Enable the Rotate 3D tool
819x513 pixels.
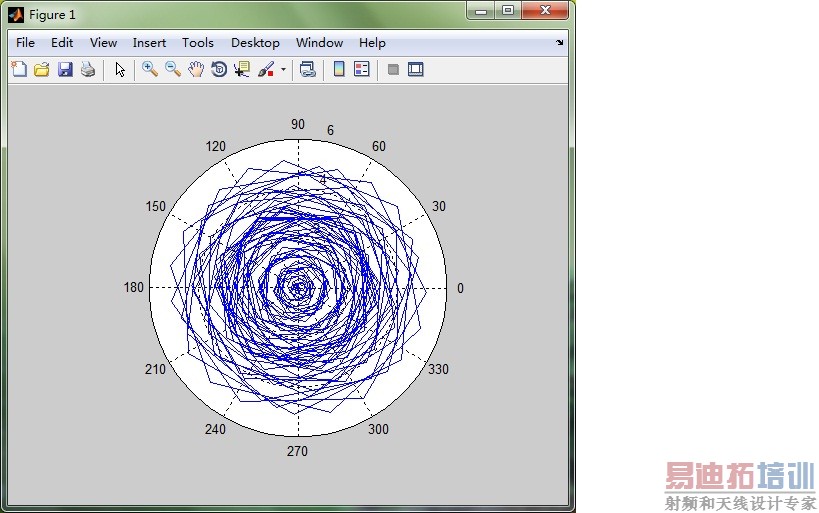219,69
